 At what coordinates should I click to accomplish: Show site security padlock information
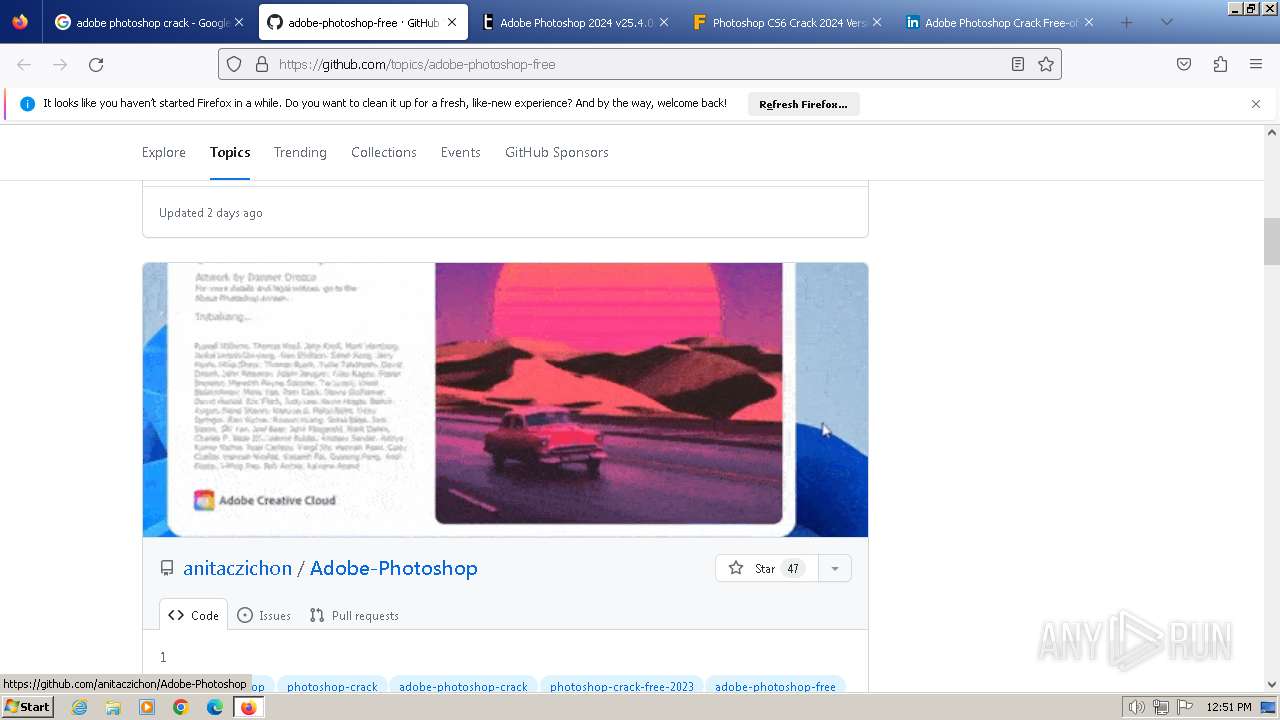coord(262,64)
